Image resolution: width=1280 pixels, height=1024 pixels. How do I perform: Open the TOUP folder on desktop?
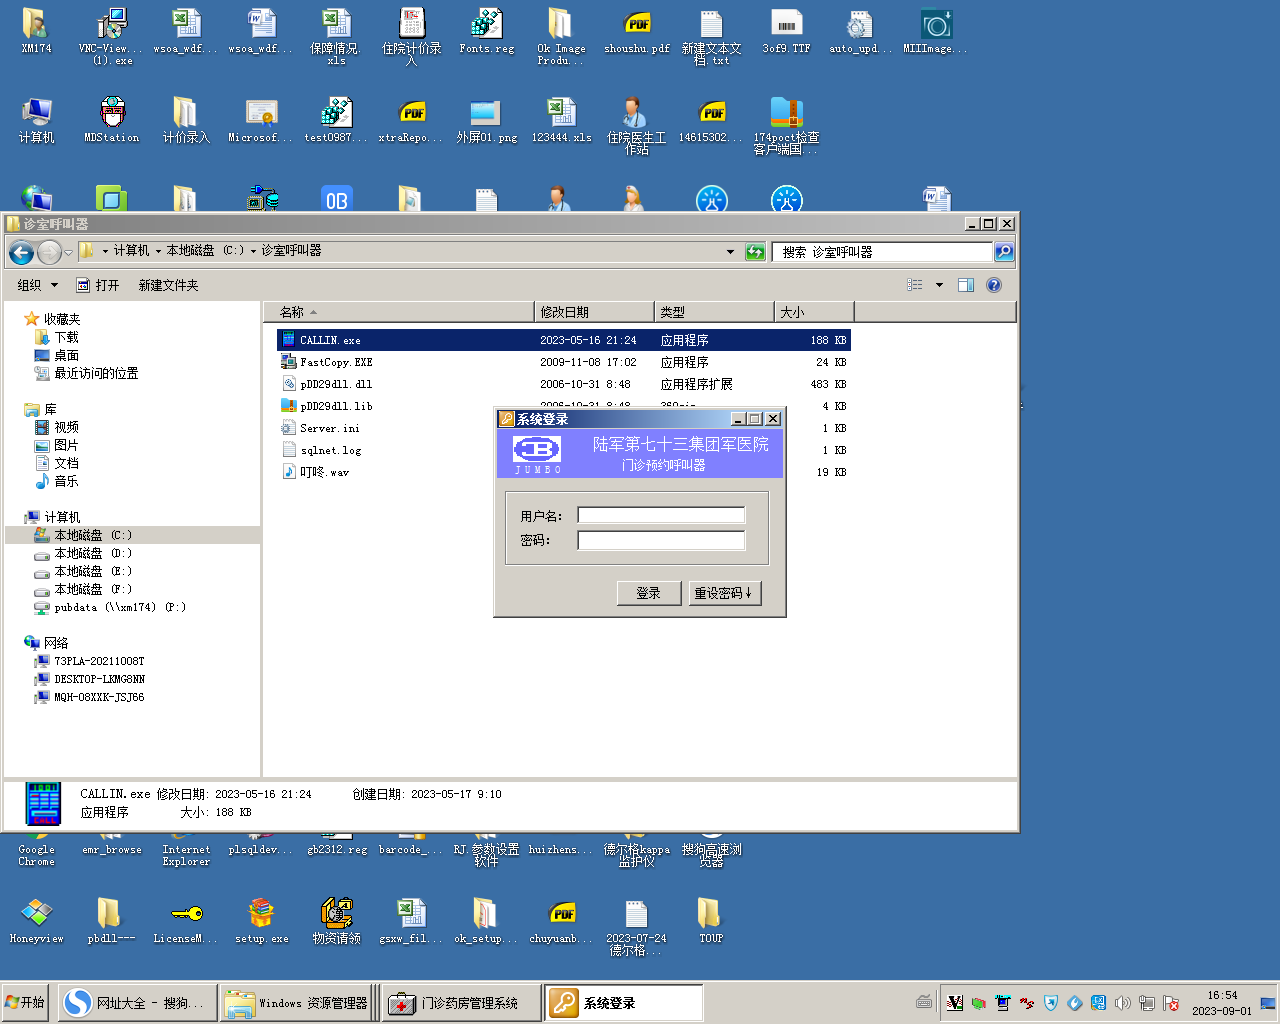711,921
